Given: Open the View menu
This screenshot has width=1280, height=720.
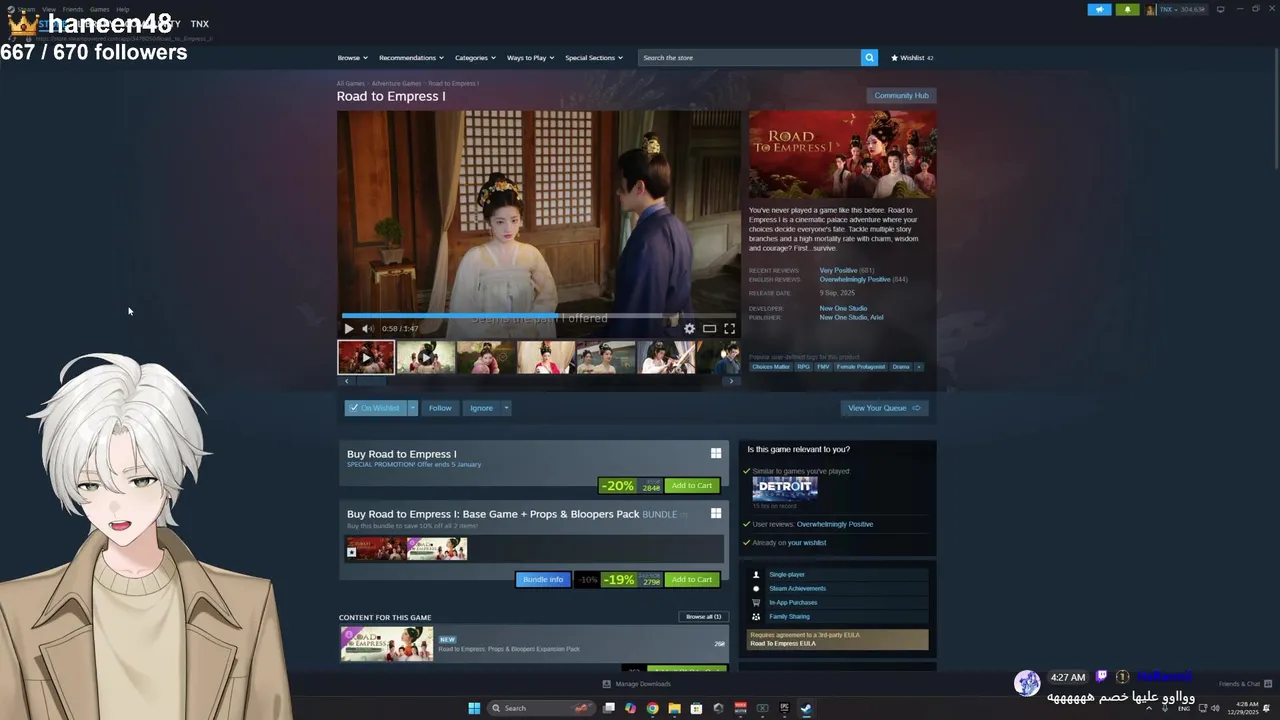Looking at the screenshot, I should point(48,9).
